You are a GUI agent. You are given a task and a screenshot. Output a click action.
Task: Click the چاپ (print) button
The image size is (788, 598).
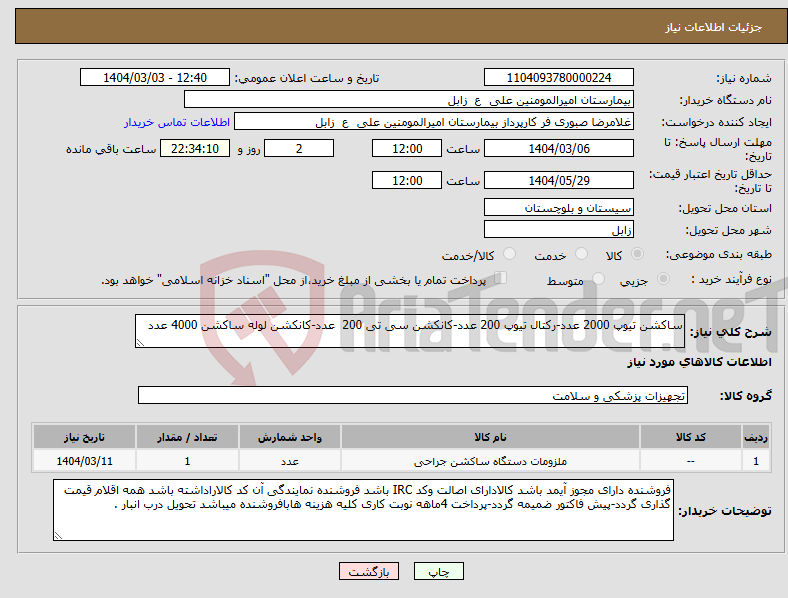[x=439, y=571]
